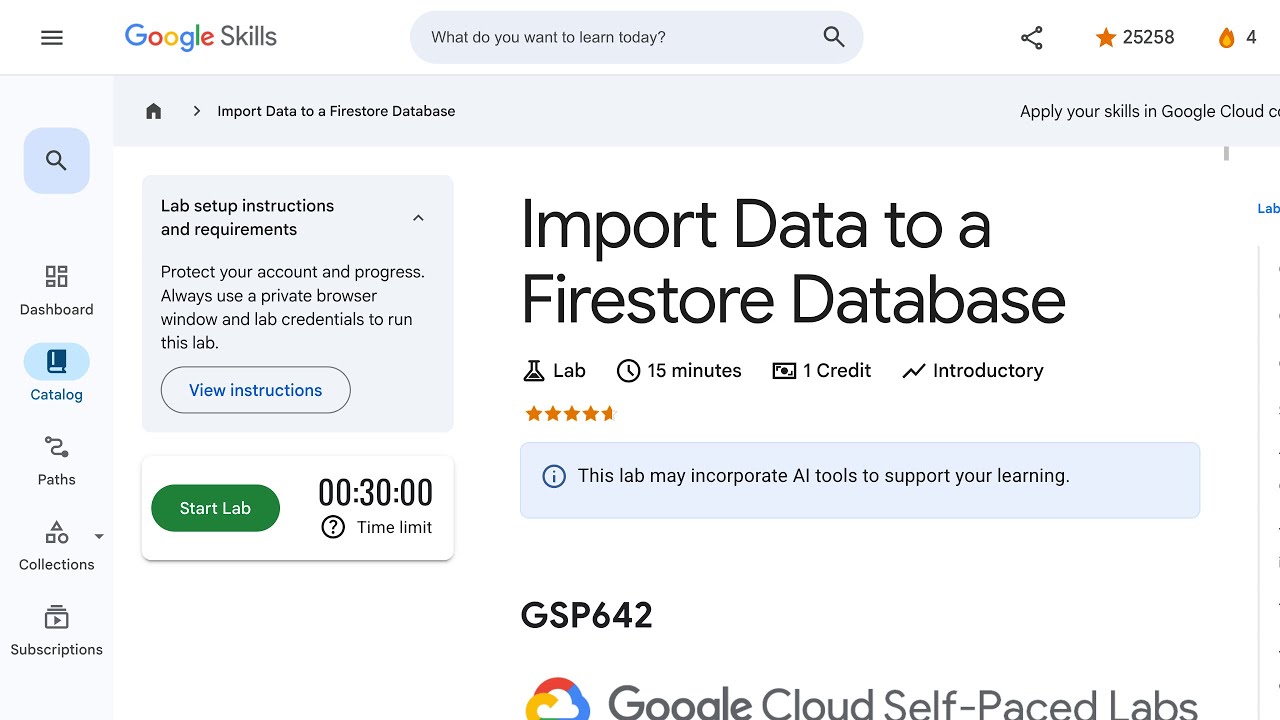Click the Time limit help icon
The width and height of the screenshot is (1280, 720).
(x=333, y=527)
